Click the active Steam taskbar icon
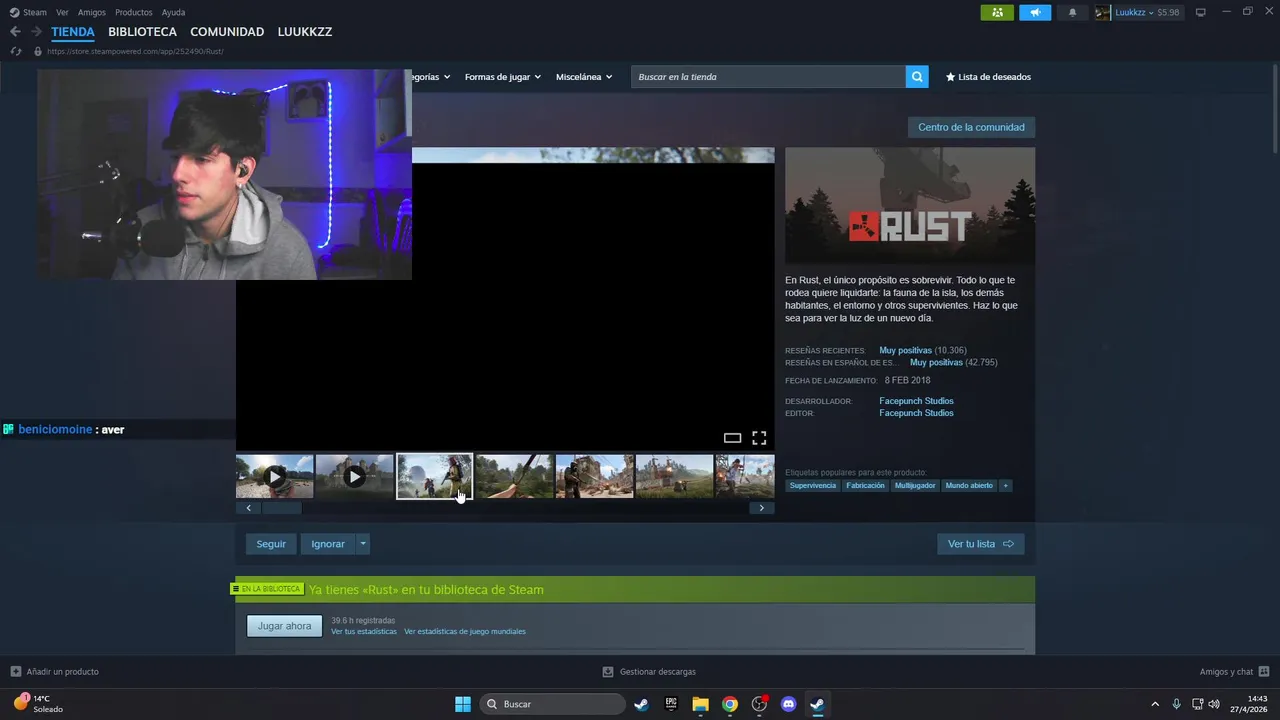Viewport: 1280px width, 720px height. 817,704
